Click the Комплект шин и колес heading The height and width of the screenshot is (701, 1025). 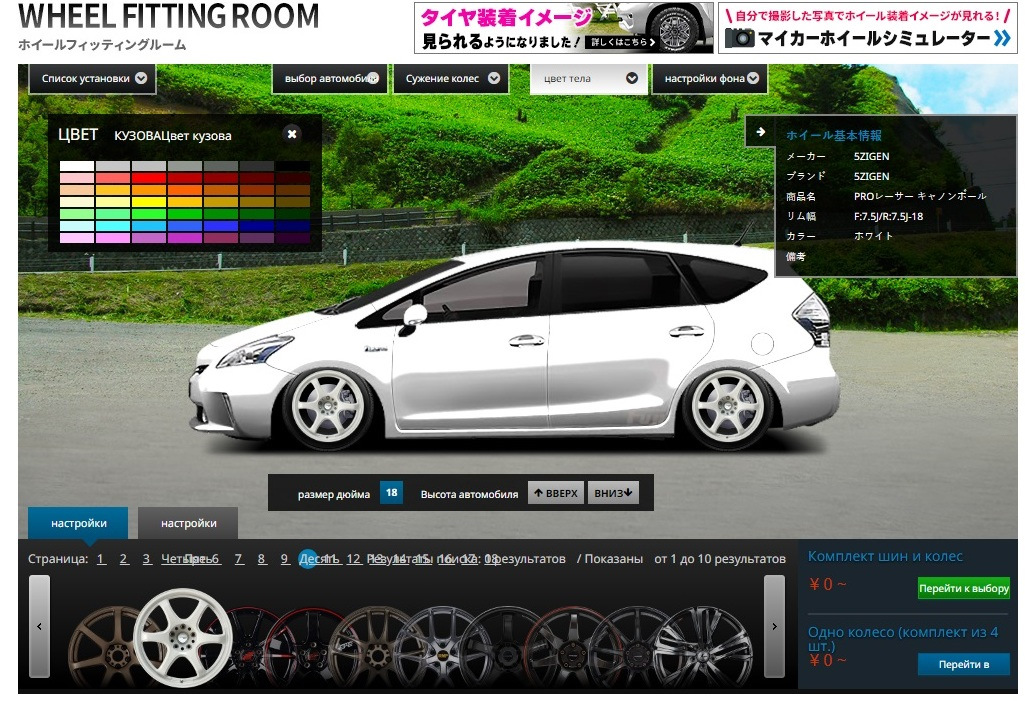pyautogui.click(x=885, y=556)
